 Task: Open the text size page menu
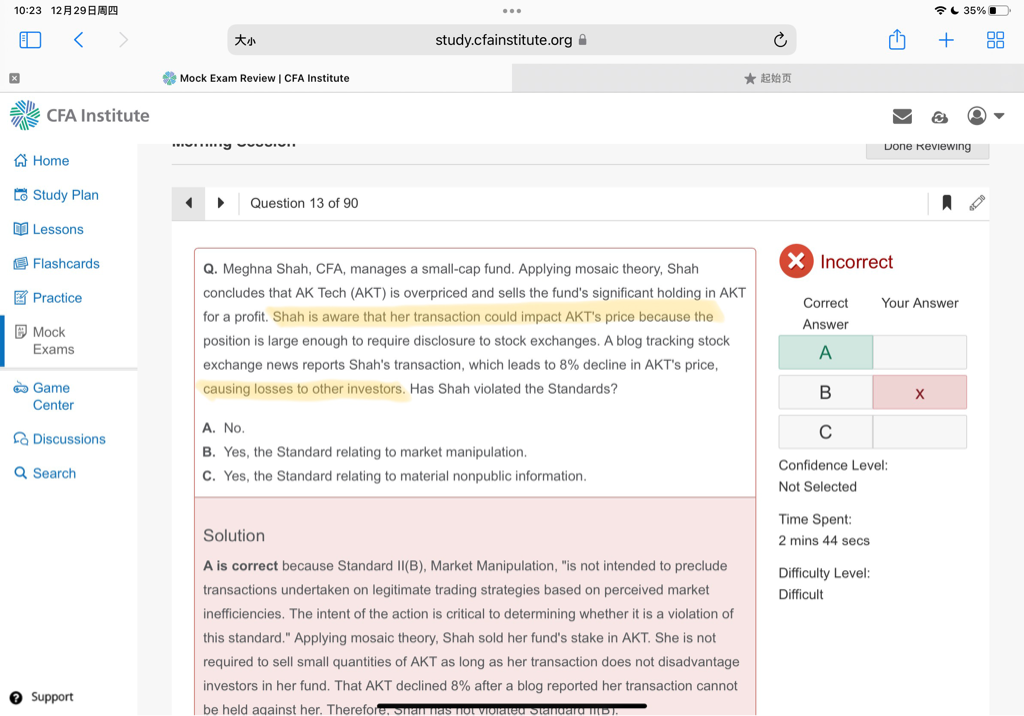point(245,40)
